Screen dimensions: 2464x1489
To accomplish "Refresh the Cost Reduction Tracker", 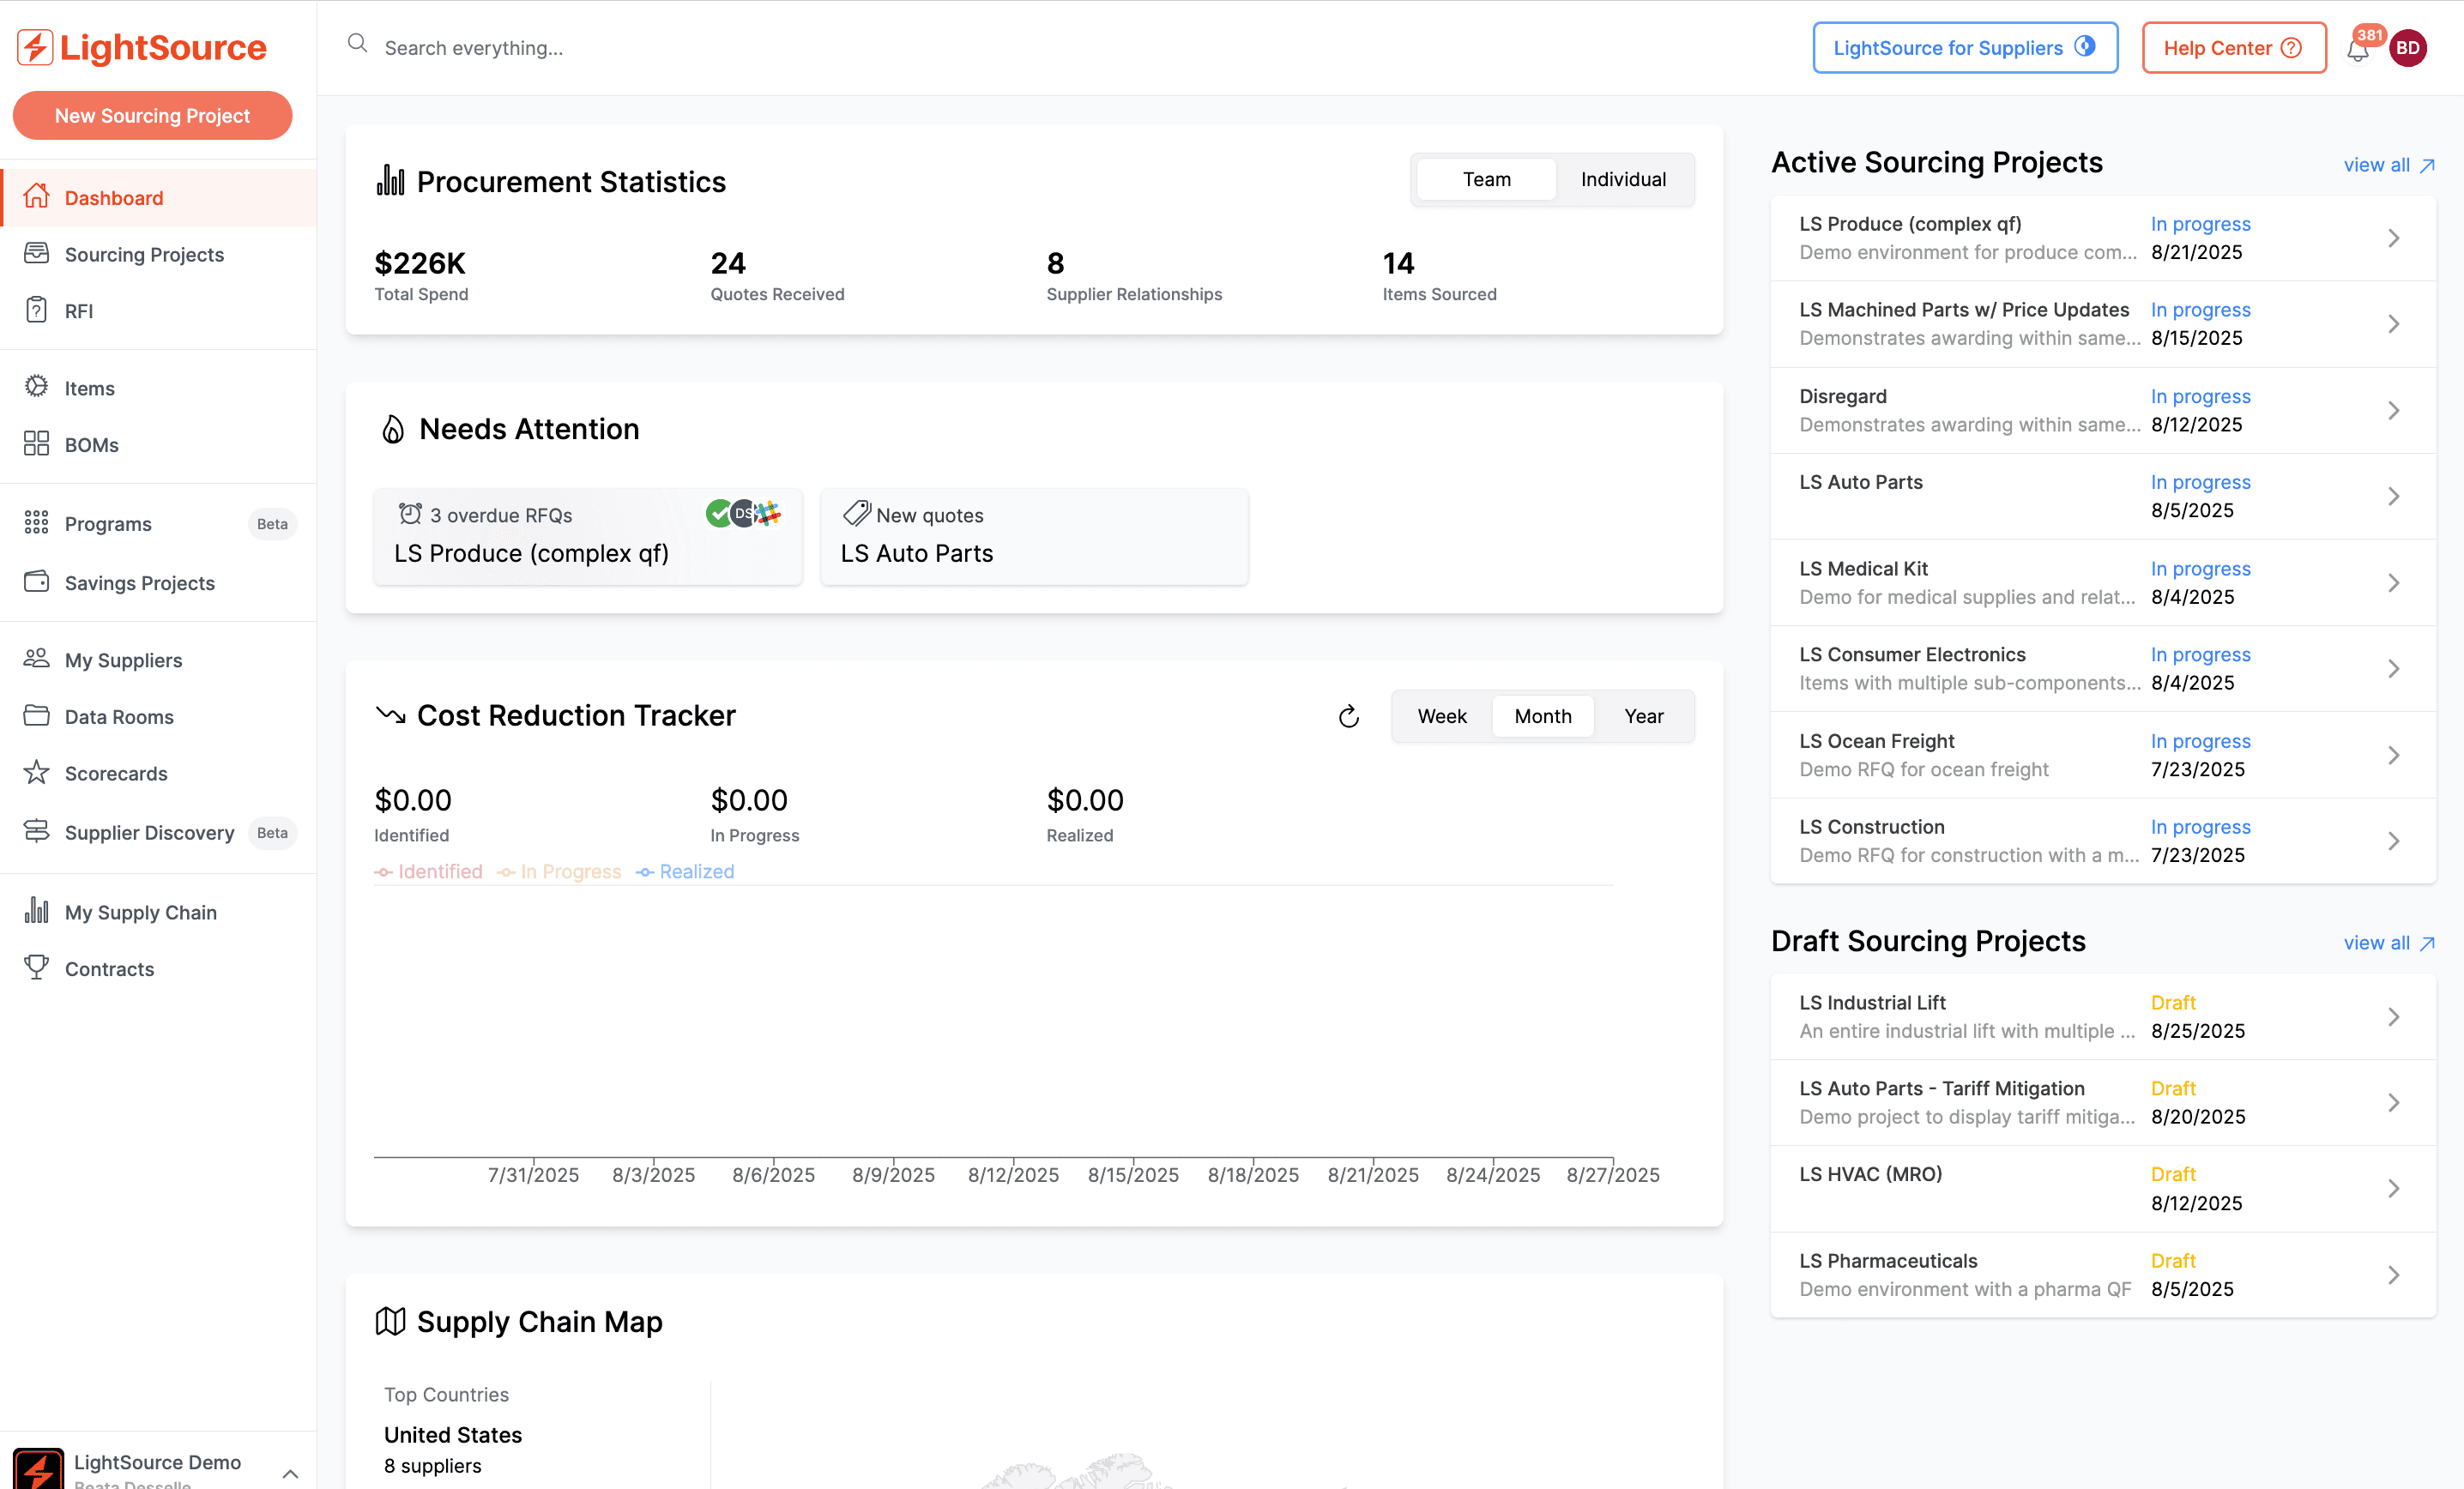I will coord(1349,716).
